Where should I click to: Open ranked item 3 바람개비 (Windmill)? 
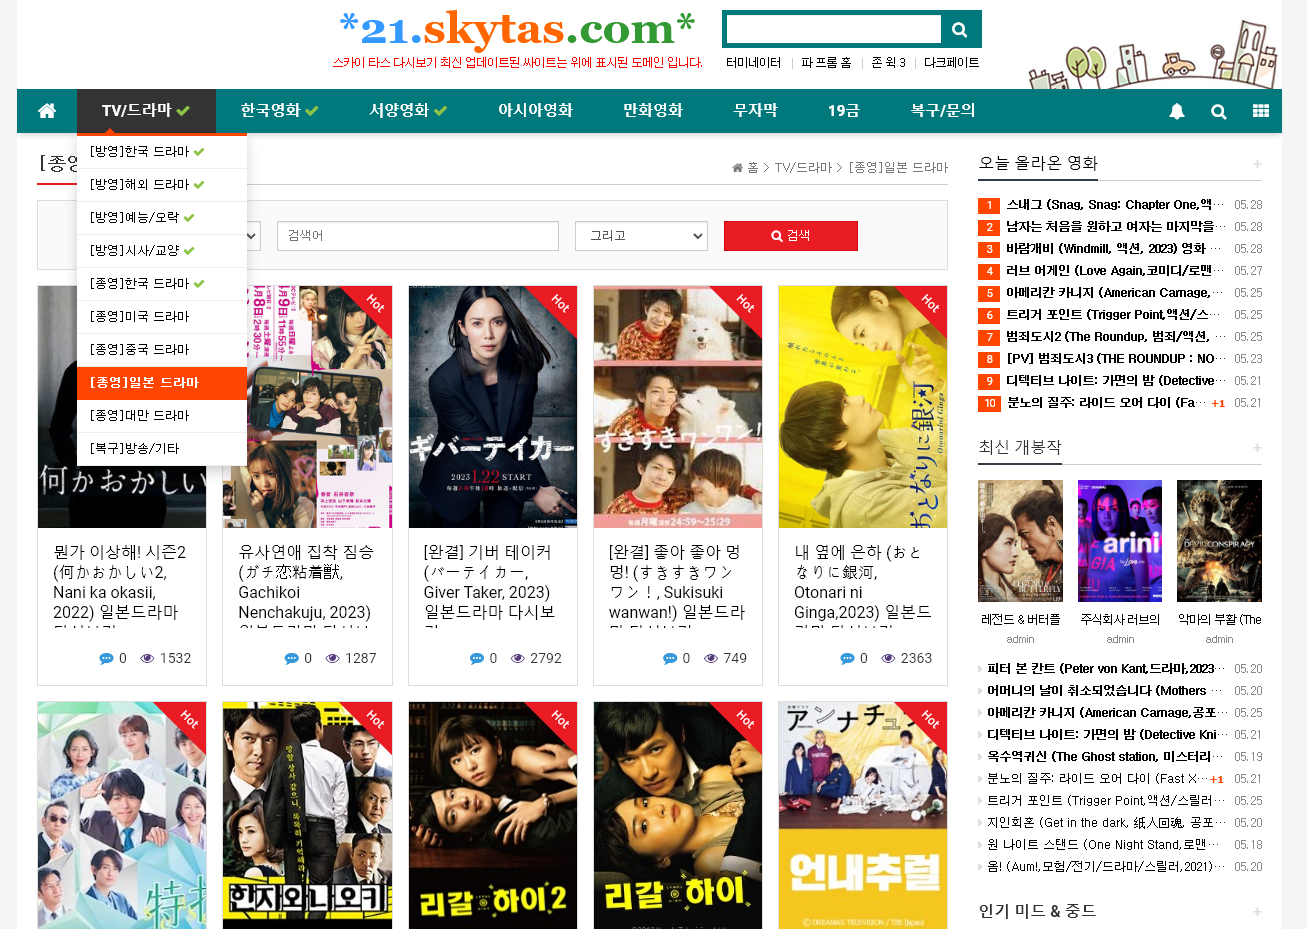(x=1114, y=249)
